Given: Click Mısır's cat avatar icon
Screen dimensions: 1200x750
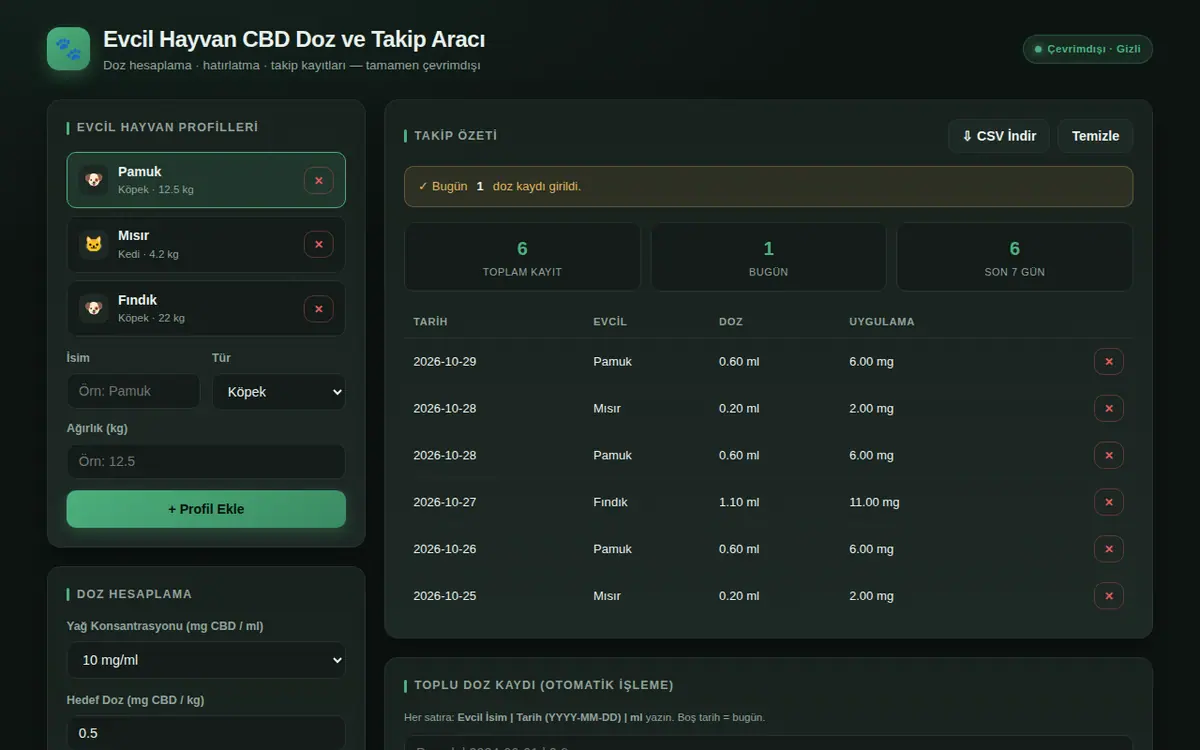Looking at the screenshot, I should coord(93,244).
